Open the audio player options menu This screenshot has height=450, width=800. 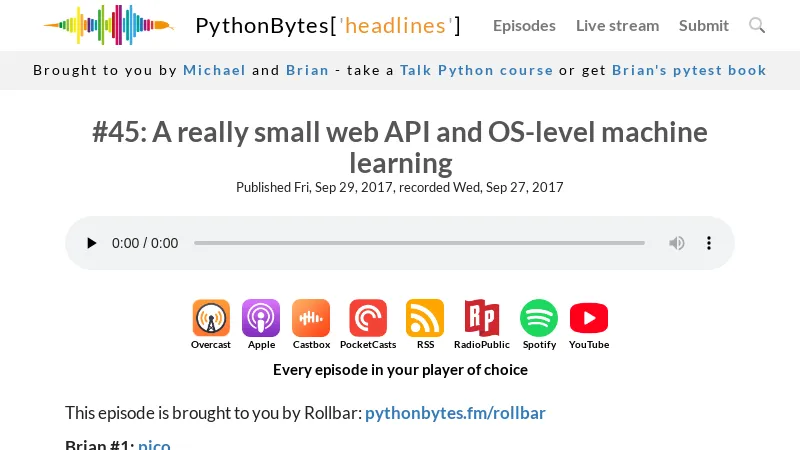click(x=709, y=243)
